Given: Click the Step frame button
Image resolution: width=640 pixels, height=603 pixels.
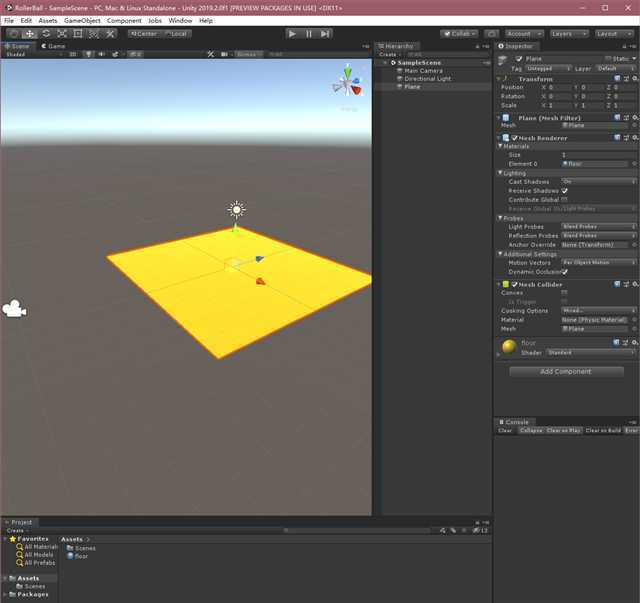Looking at the screenshot, I should (325, 34).
